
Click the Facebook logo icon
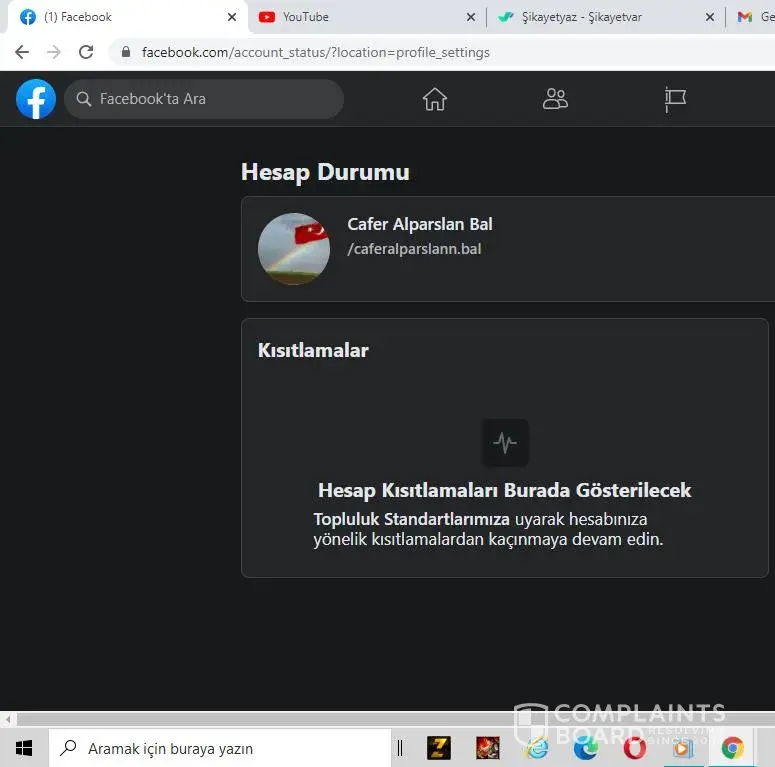pyautogui.click(x=36, y=99)
